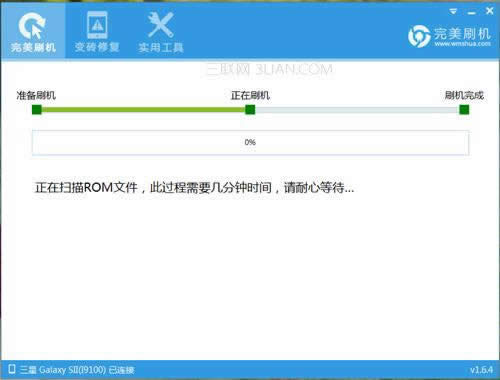Click the 0% progress bar

pos(250,143)
